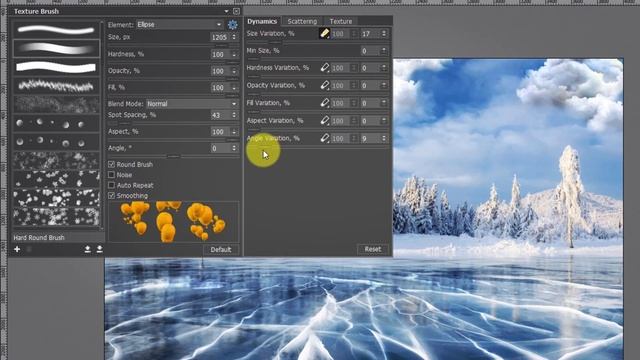Click the Reset button in Dynamics

373,249
